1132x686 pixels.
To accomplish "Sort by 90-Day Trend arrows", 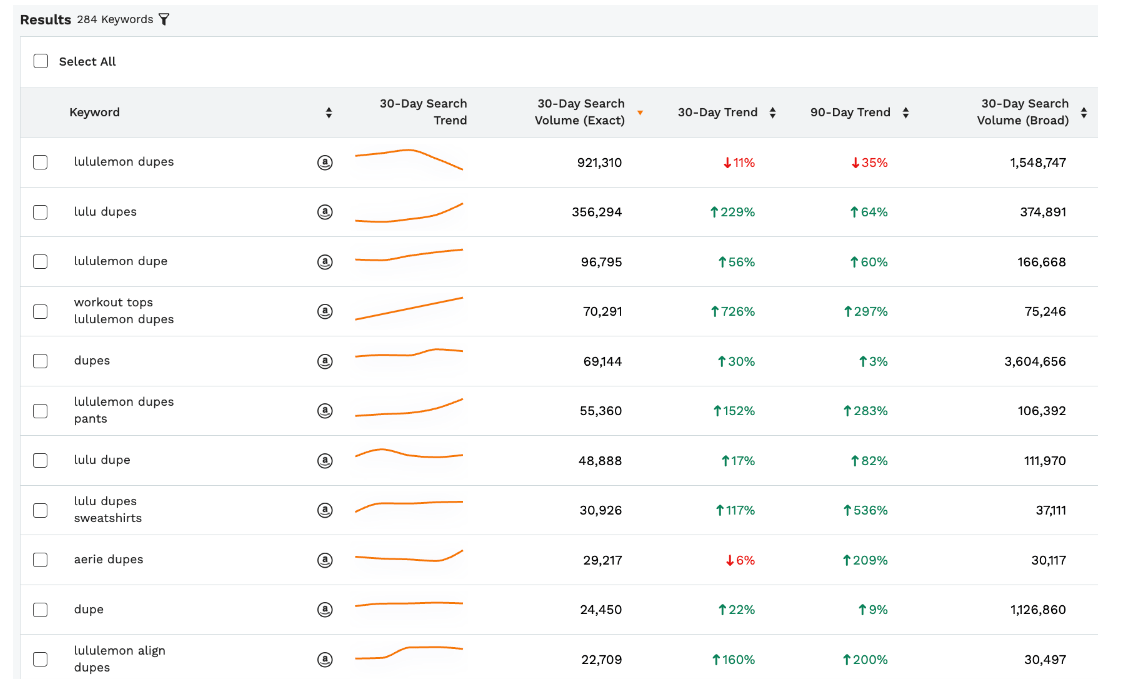I will 905,113.
